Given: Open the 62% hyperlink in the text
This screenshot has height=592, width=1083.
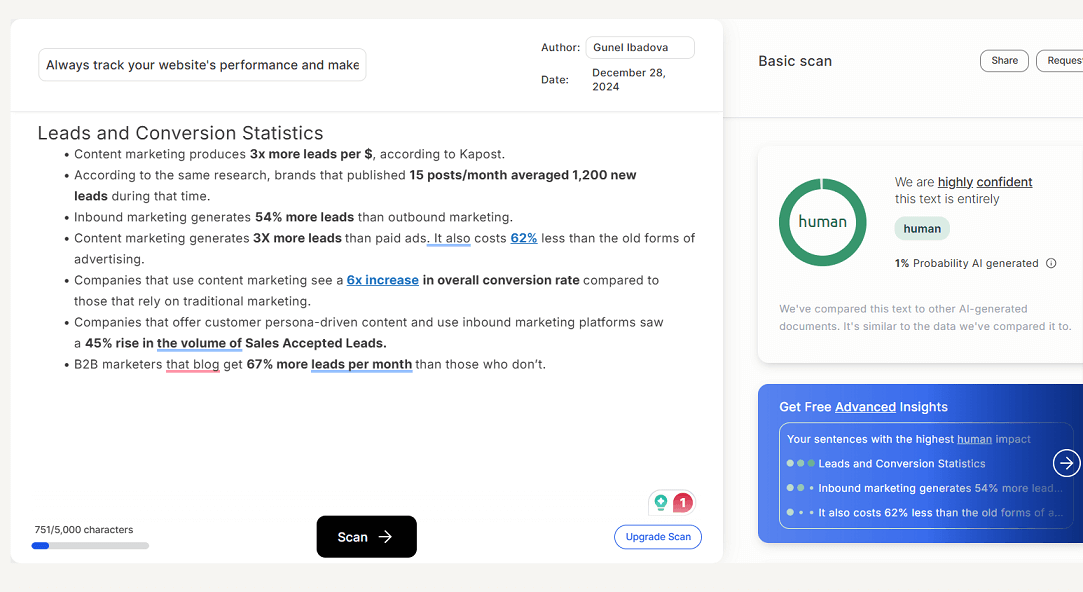Looking at the screenshot, I should pyautogui.click(x=523, y=238).
